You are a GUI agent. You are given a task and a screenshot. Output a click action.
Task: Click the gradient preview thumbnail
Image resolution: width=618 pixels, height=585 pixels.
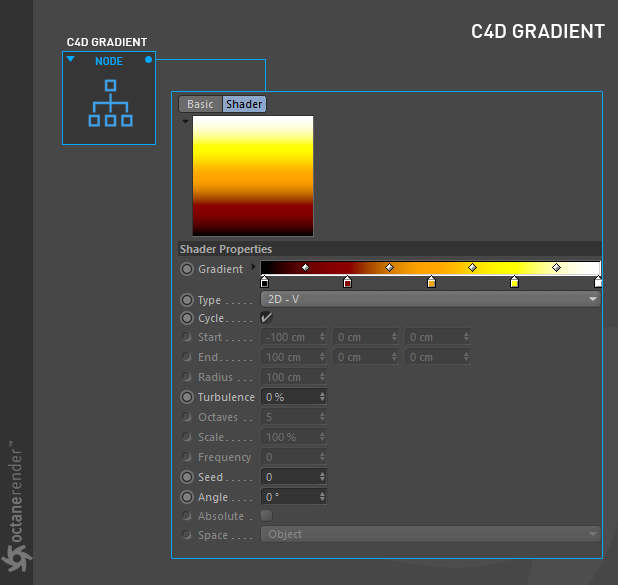point(253,176)
